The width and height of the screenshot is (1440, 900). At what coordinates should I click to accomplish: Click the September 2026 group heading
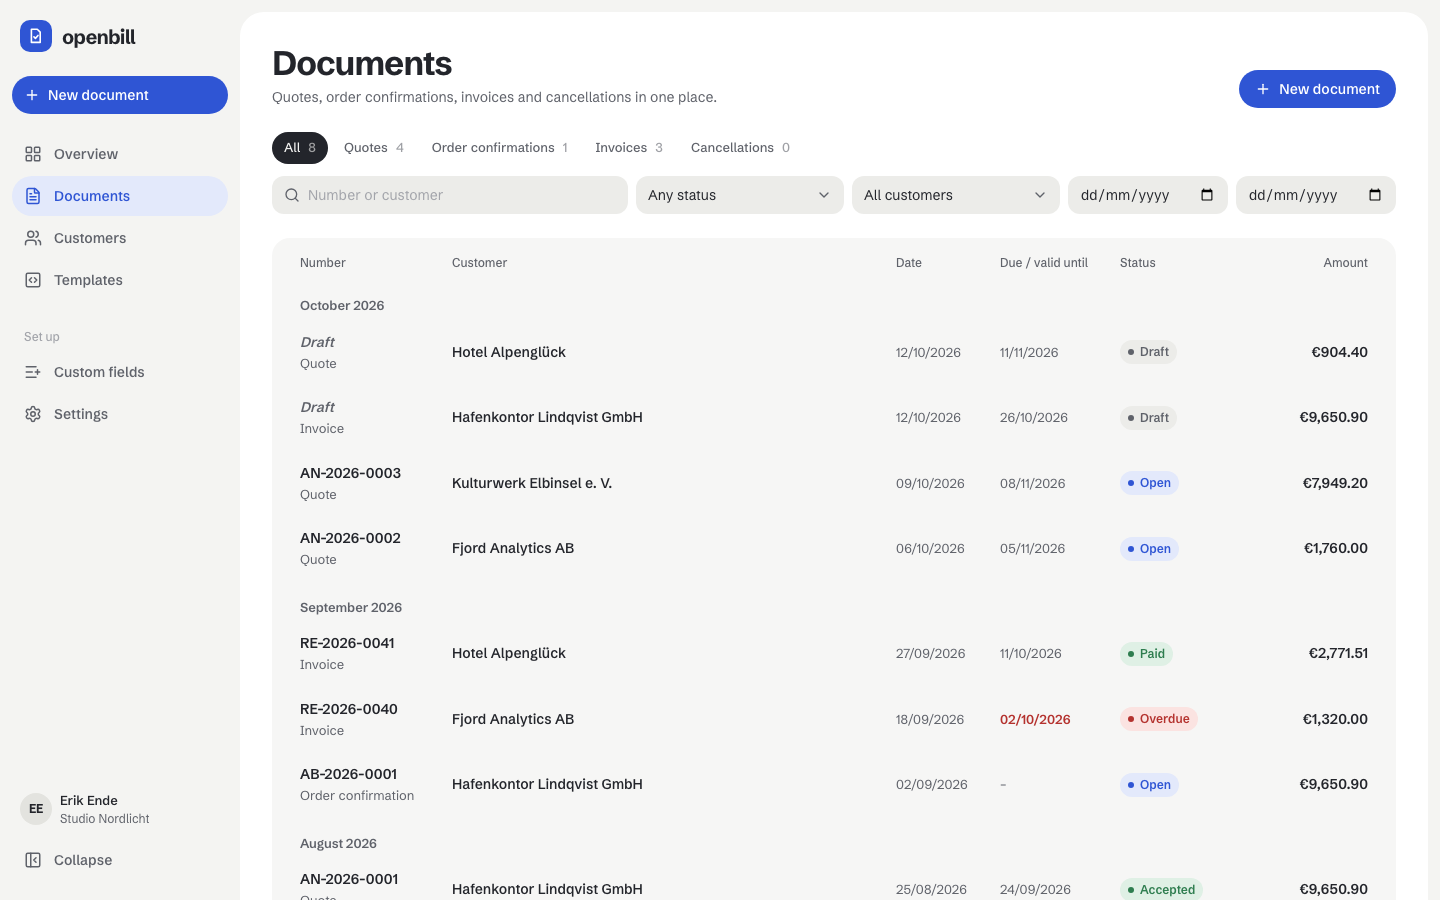pos(351,608)
